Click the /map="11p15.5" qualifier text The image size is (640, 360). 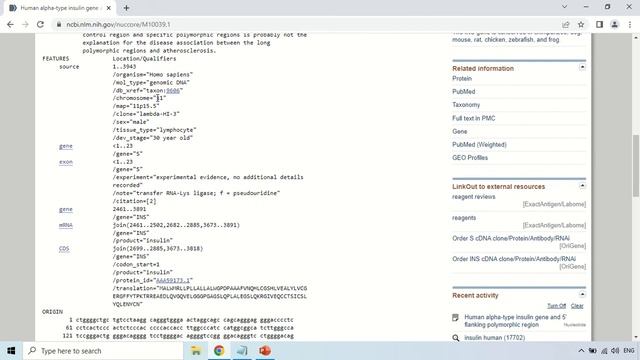click(136, 106)
